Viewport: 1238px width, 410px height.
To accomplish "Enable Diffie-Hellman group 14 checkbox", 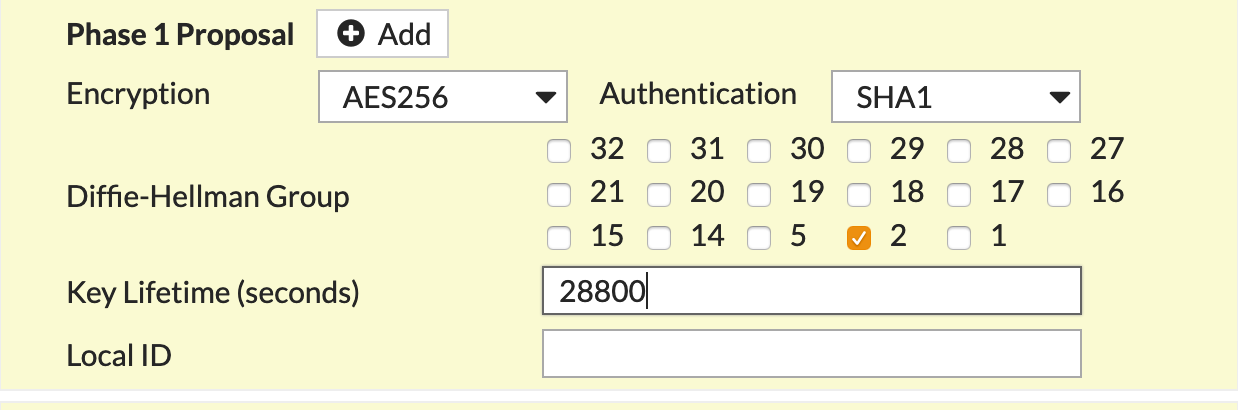I will (x=659, y=238).
